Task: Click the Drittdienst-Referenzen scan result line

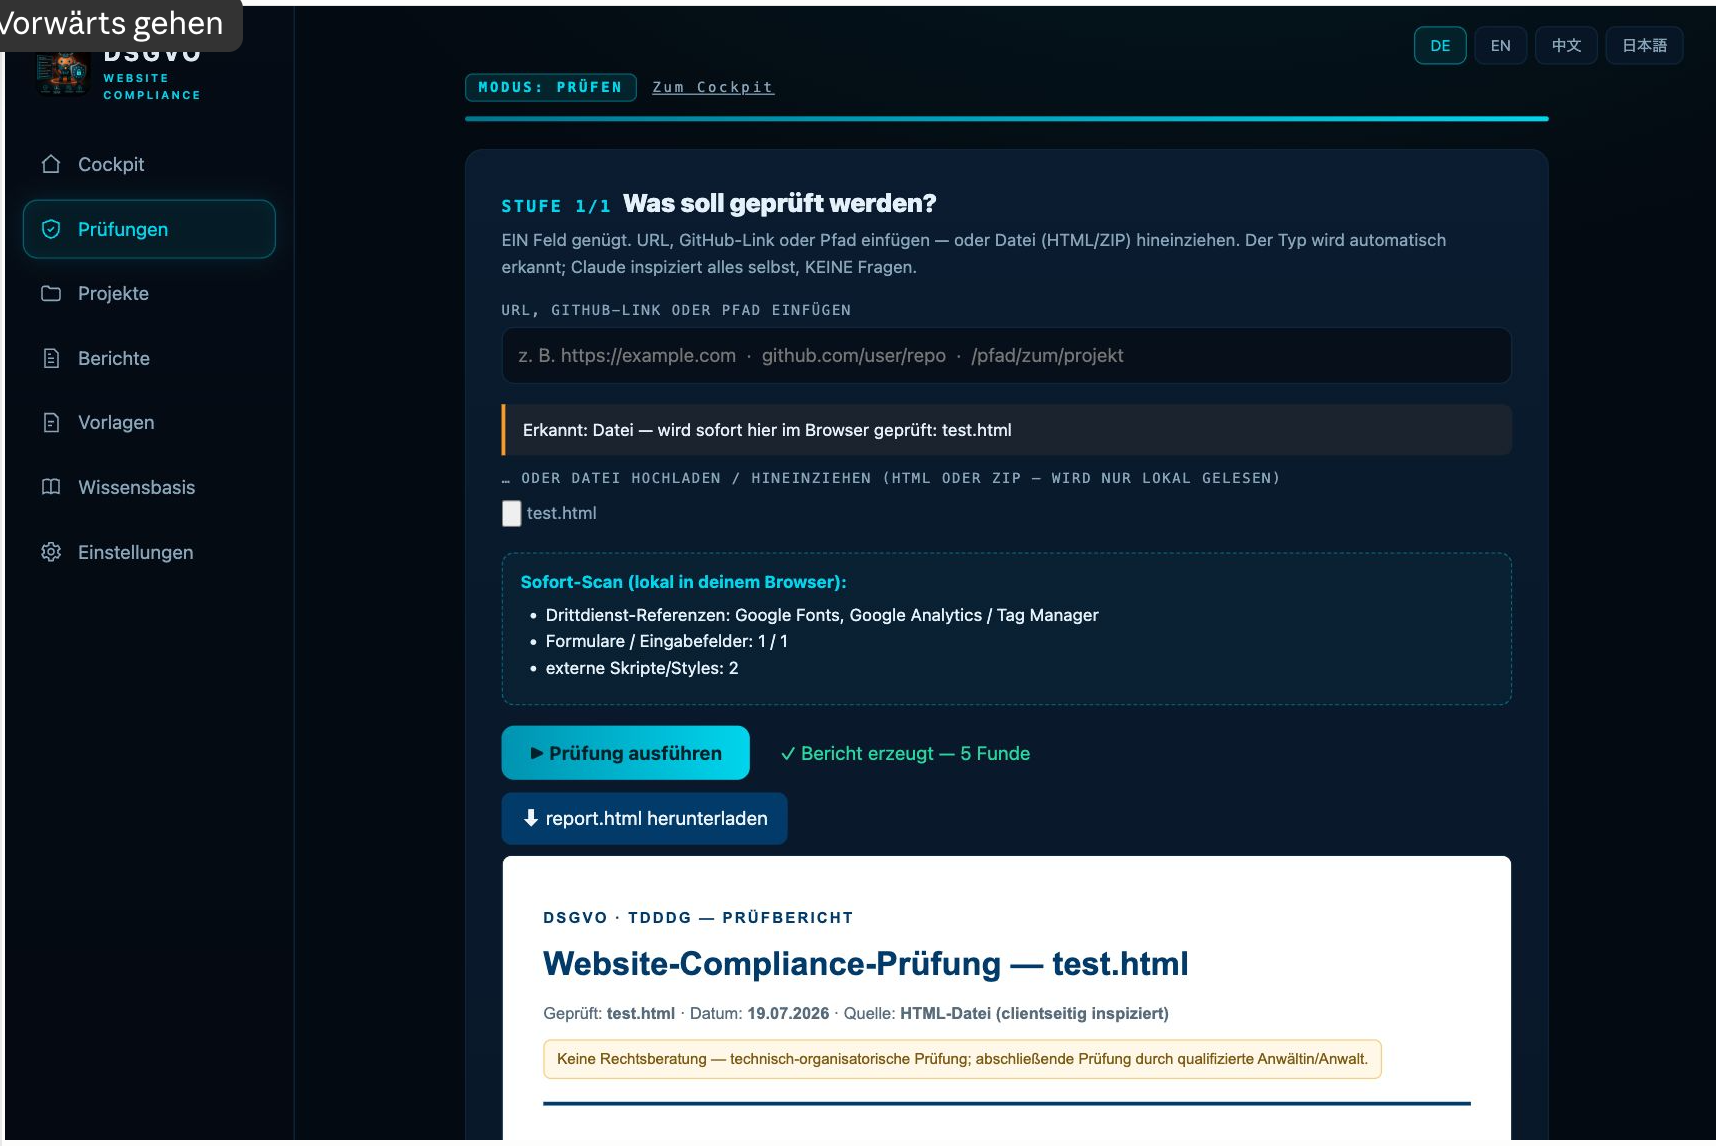Action: 822,615
